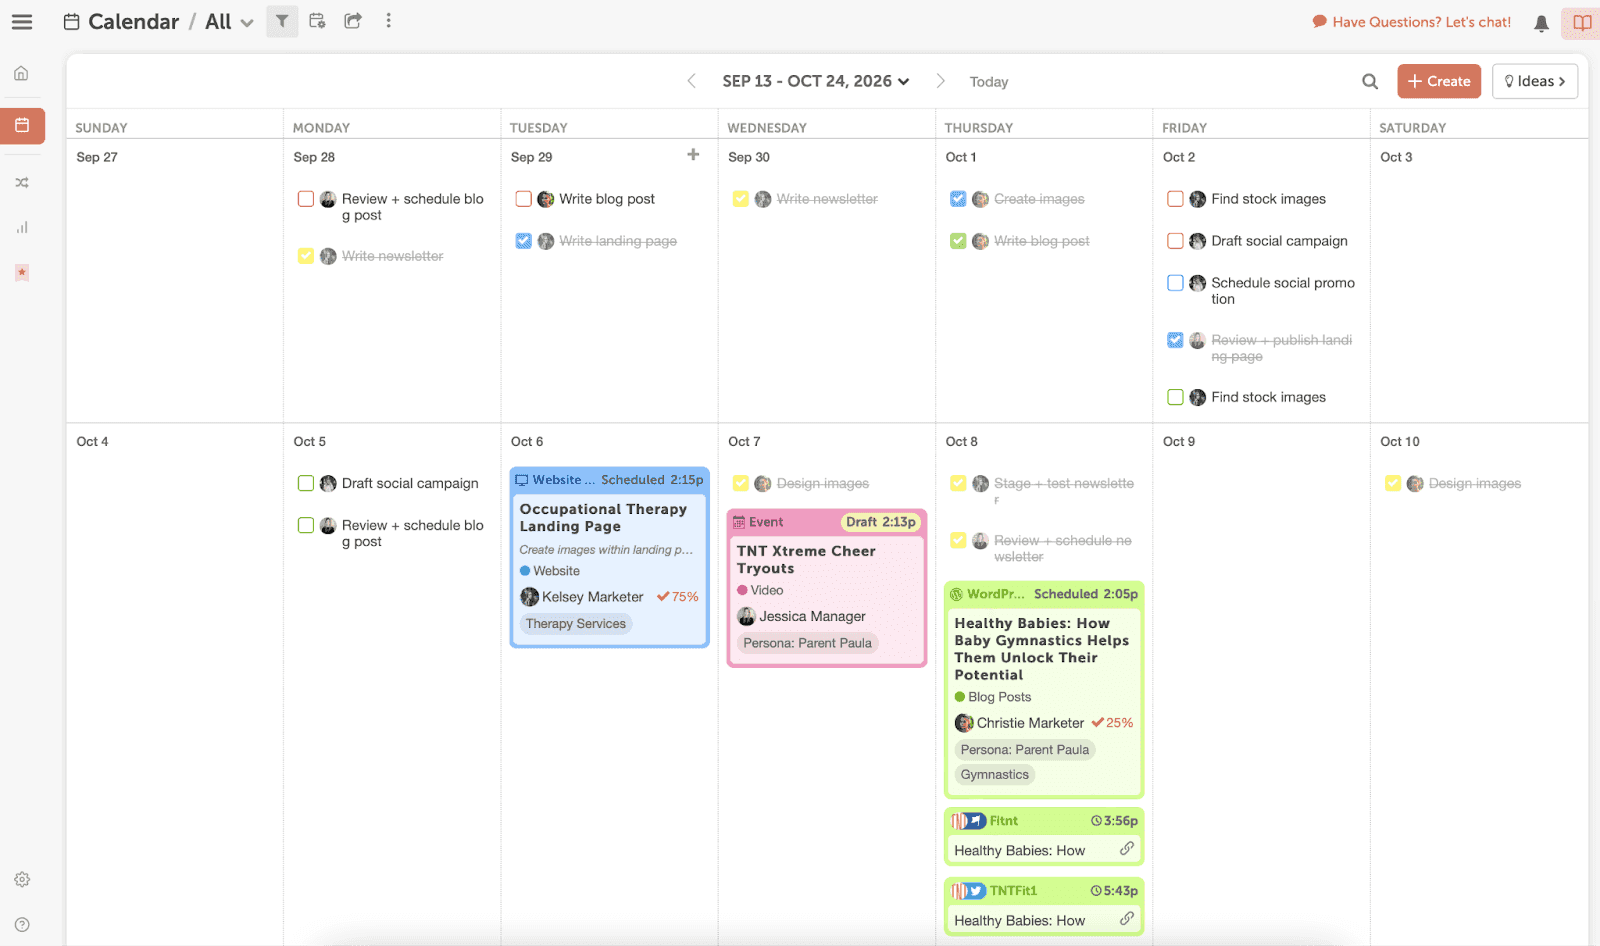
Task: Open the Home icon in sidebar
Action: click(21, 73)
